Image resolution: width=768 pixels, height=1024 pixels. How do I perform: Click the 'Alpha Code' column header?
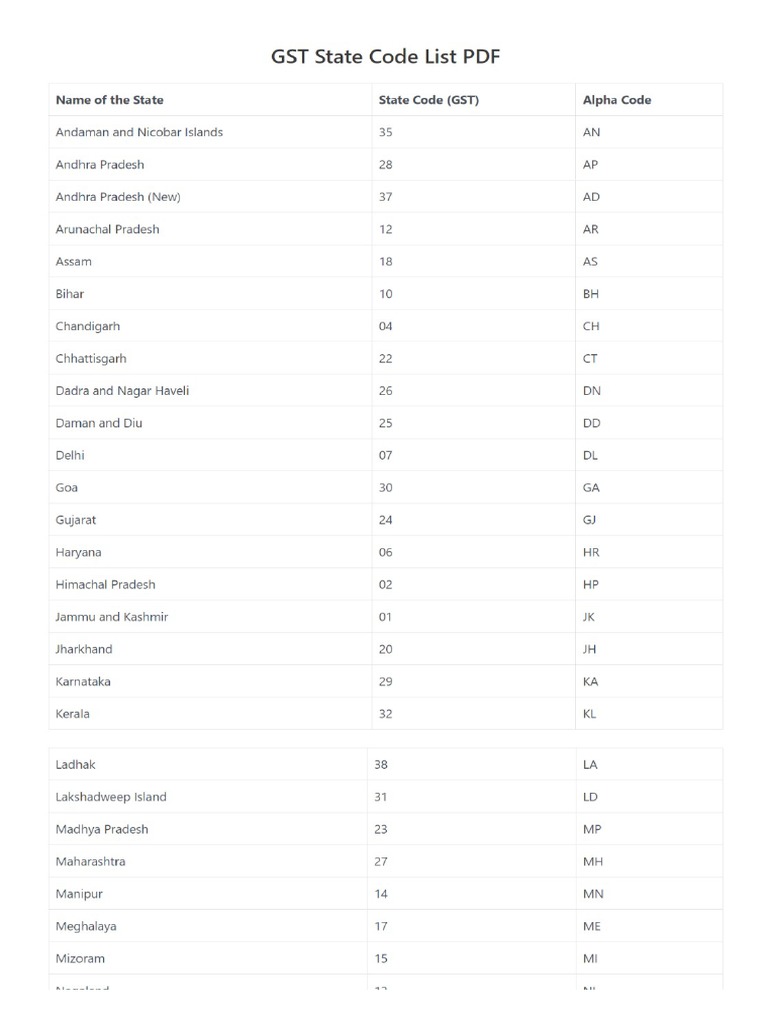pos(617,100)
